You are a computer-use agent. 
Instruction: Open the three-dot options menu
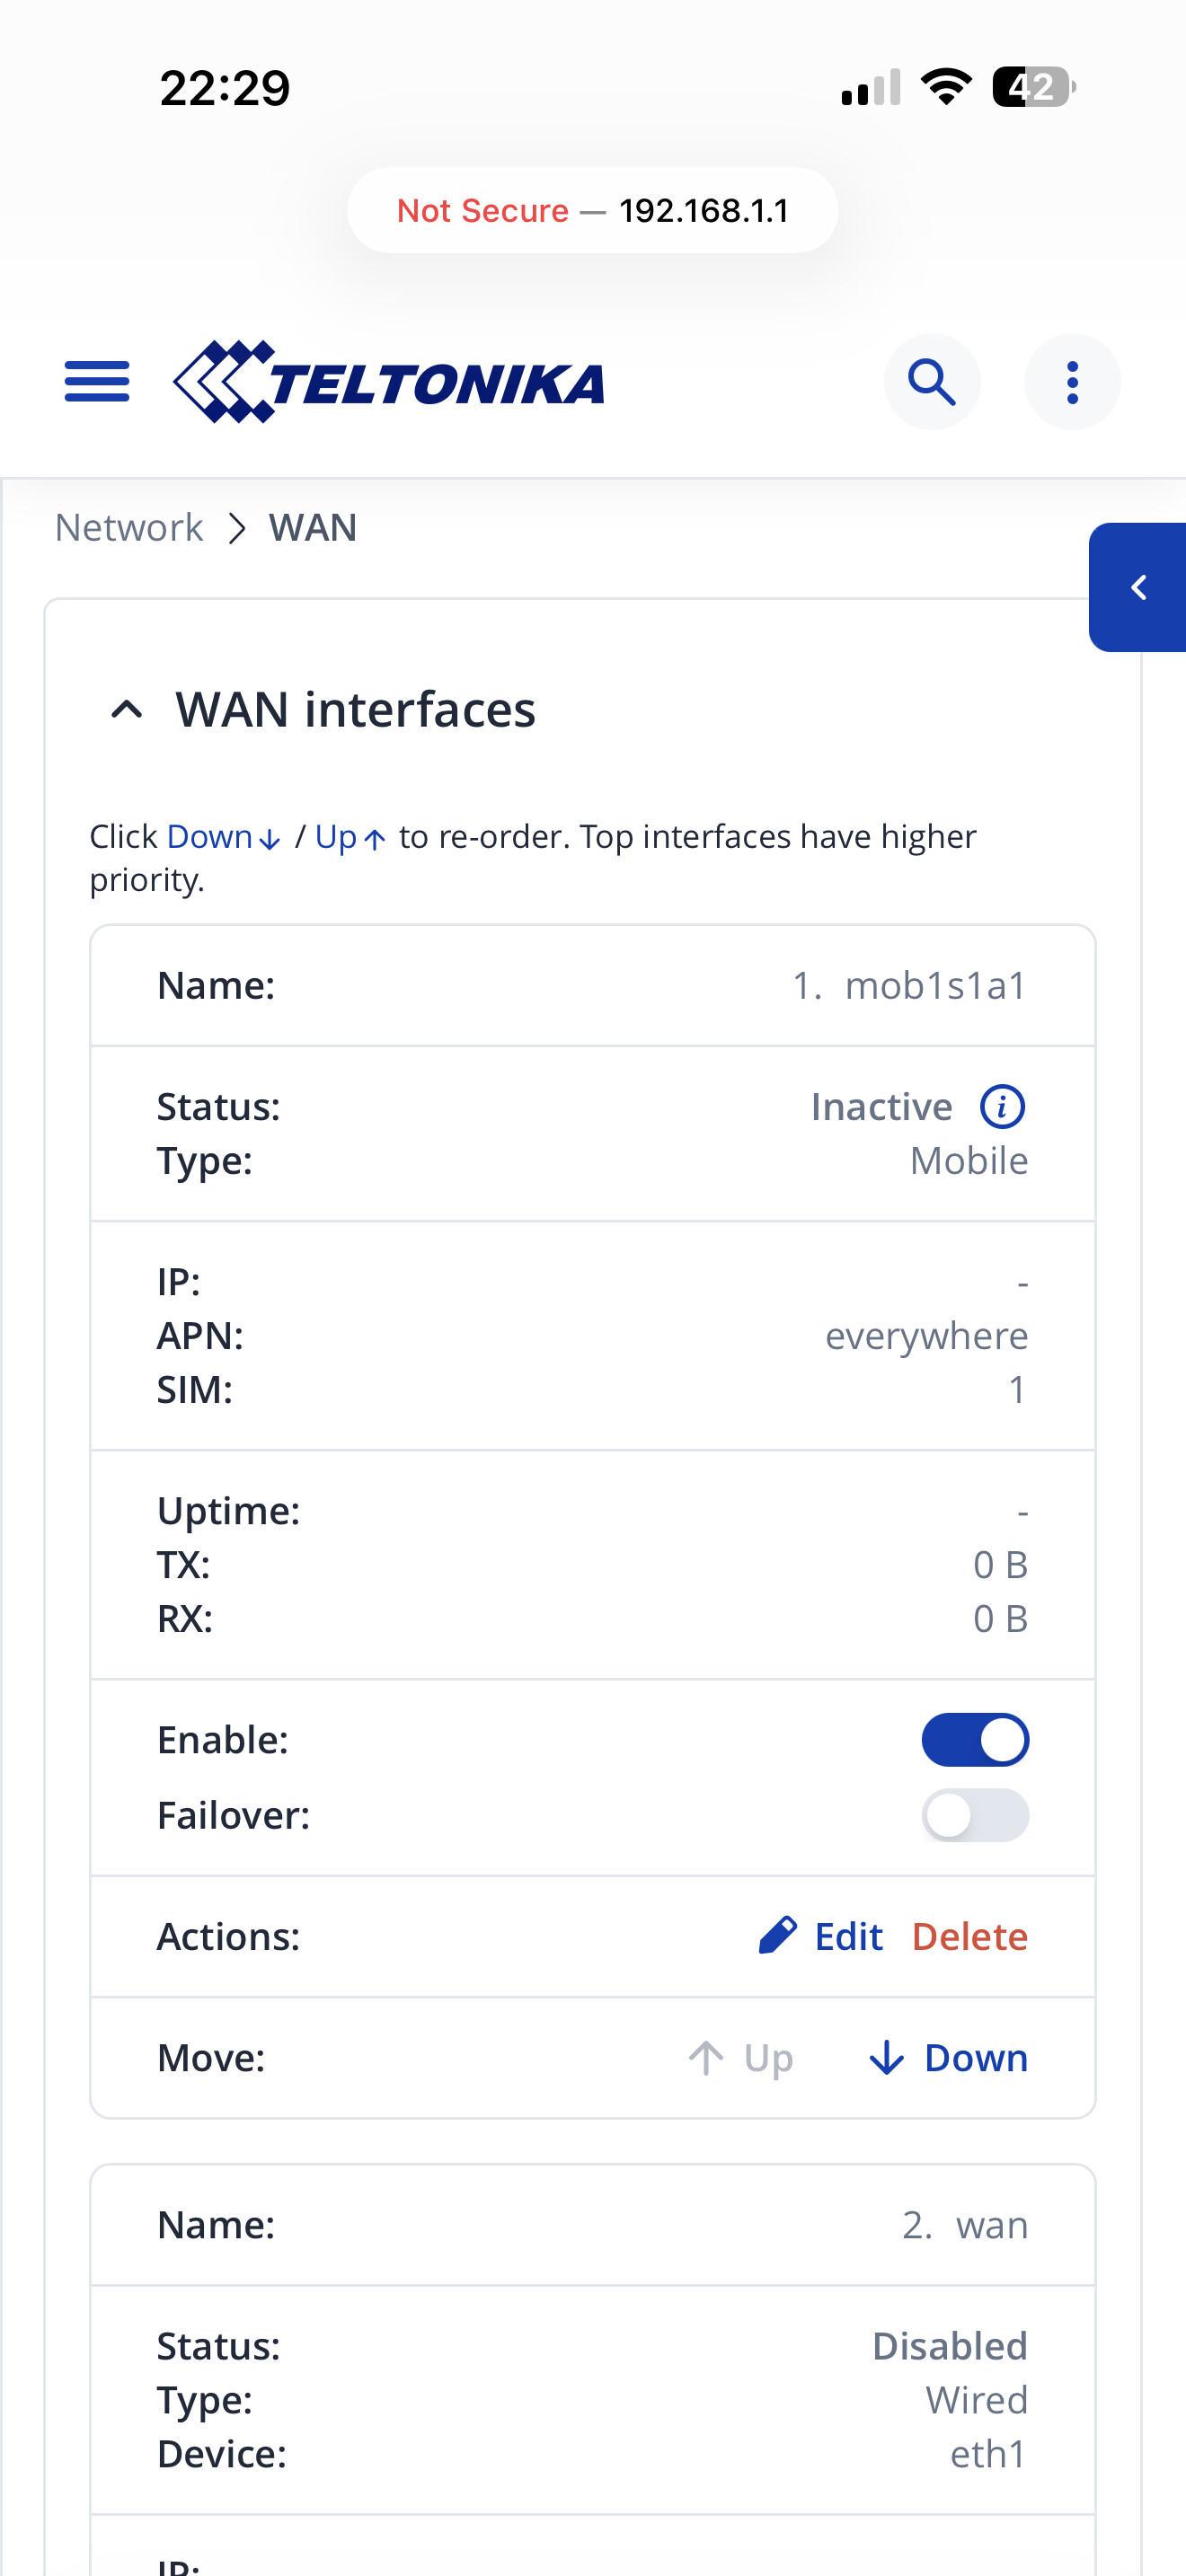point(1072,382)
